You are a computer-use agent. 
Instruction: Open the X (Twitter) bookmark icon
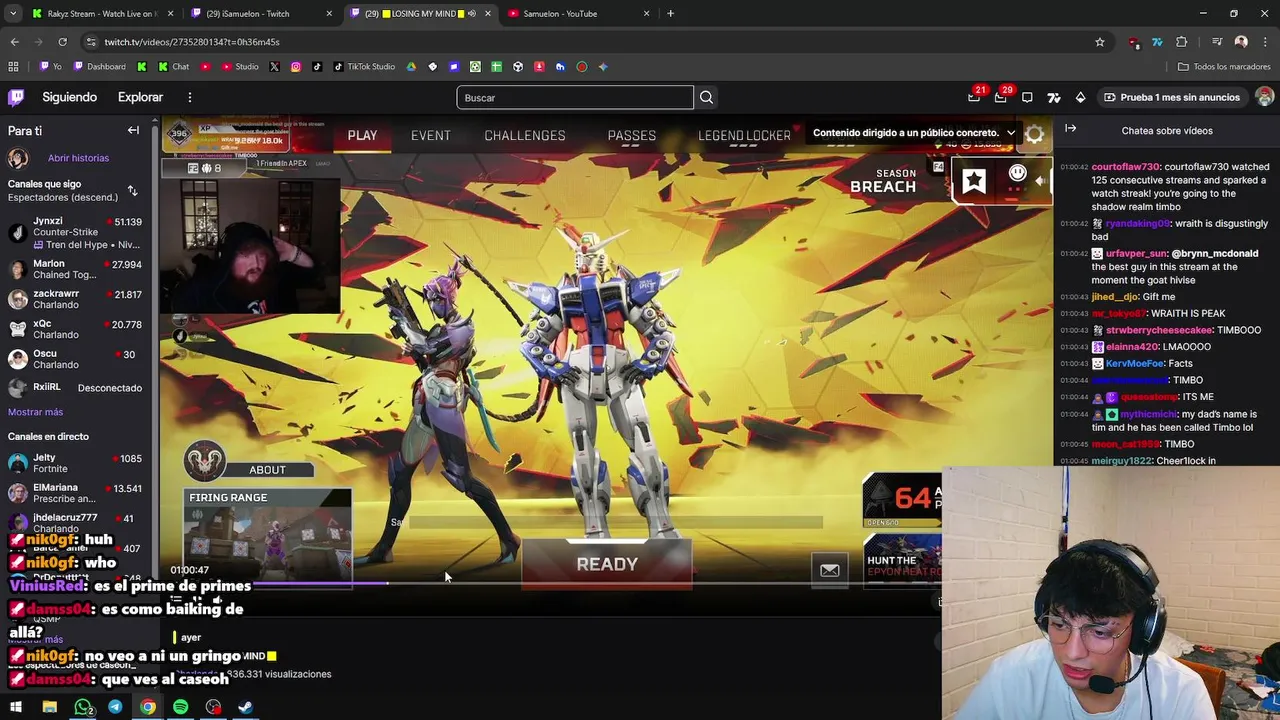[x=274, y=67]
